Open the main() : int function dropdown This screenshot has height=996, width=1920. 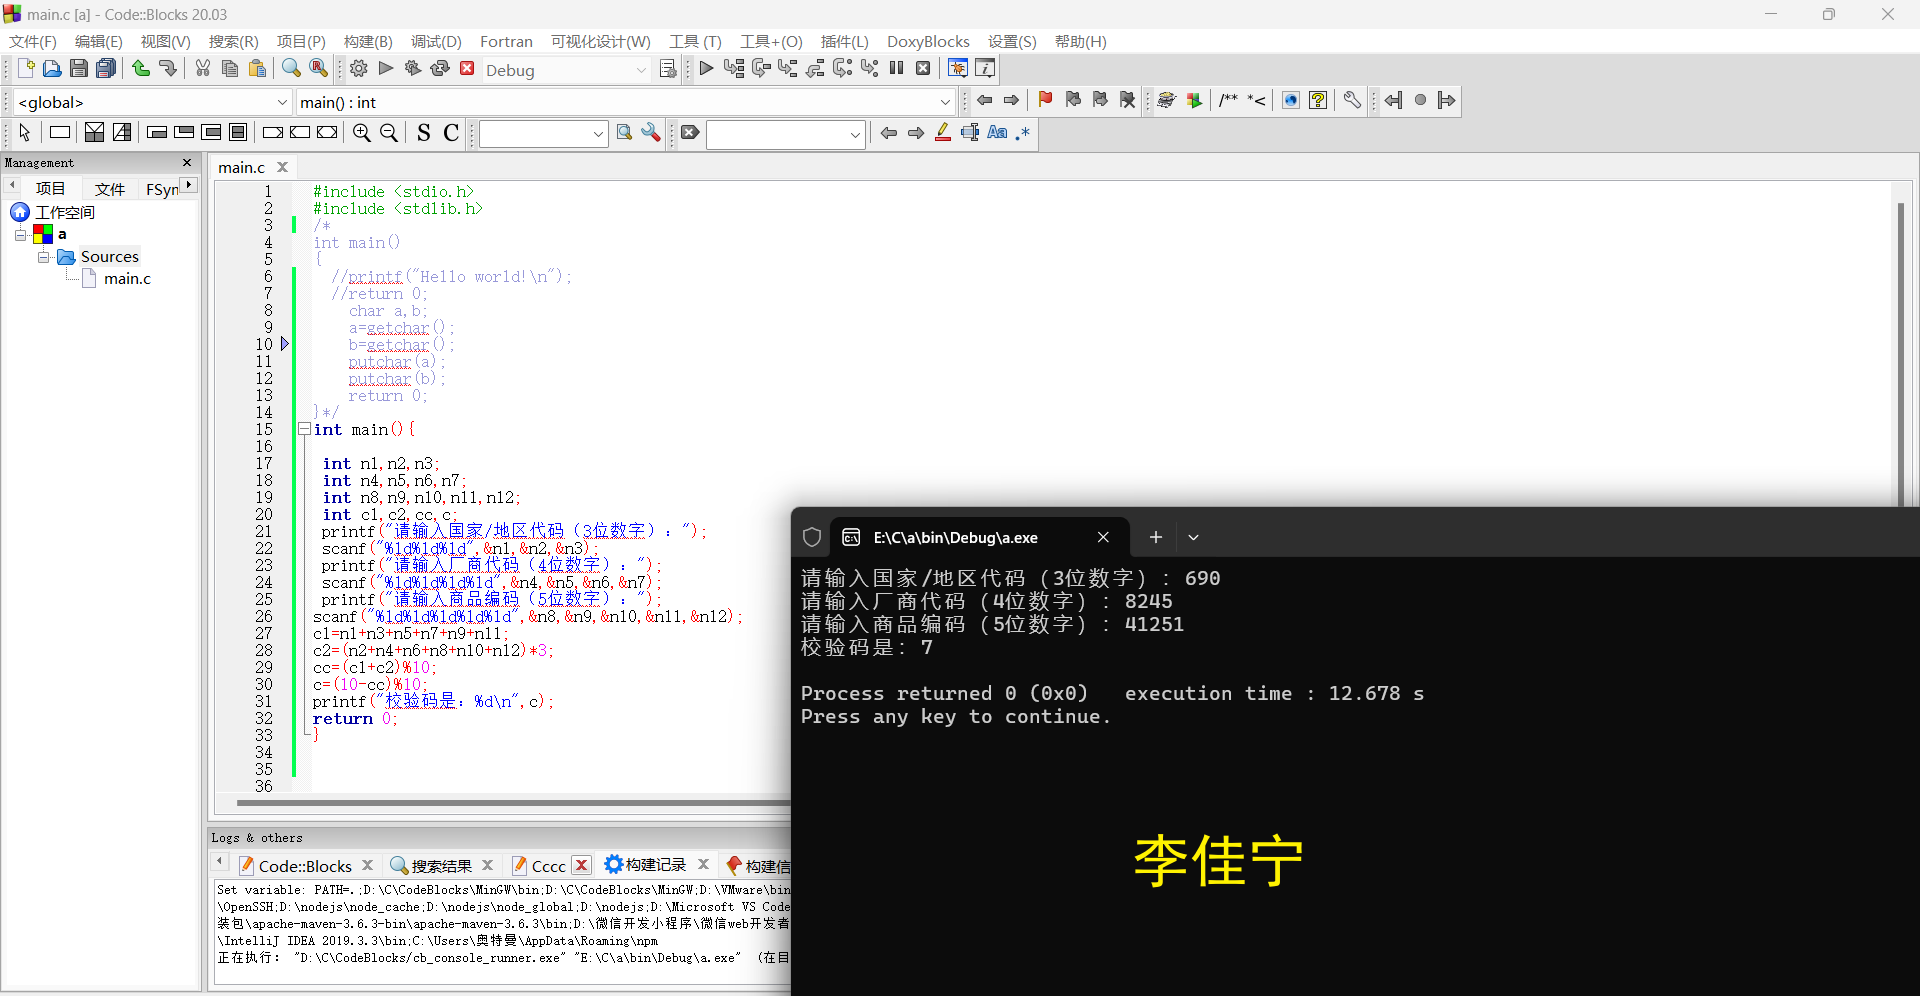625,102
